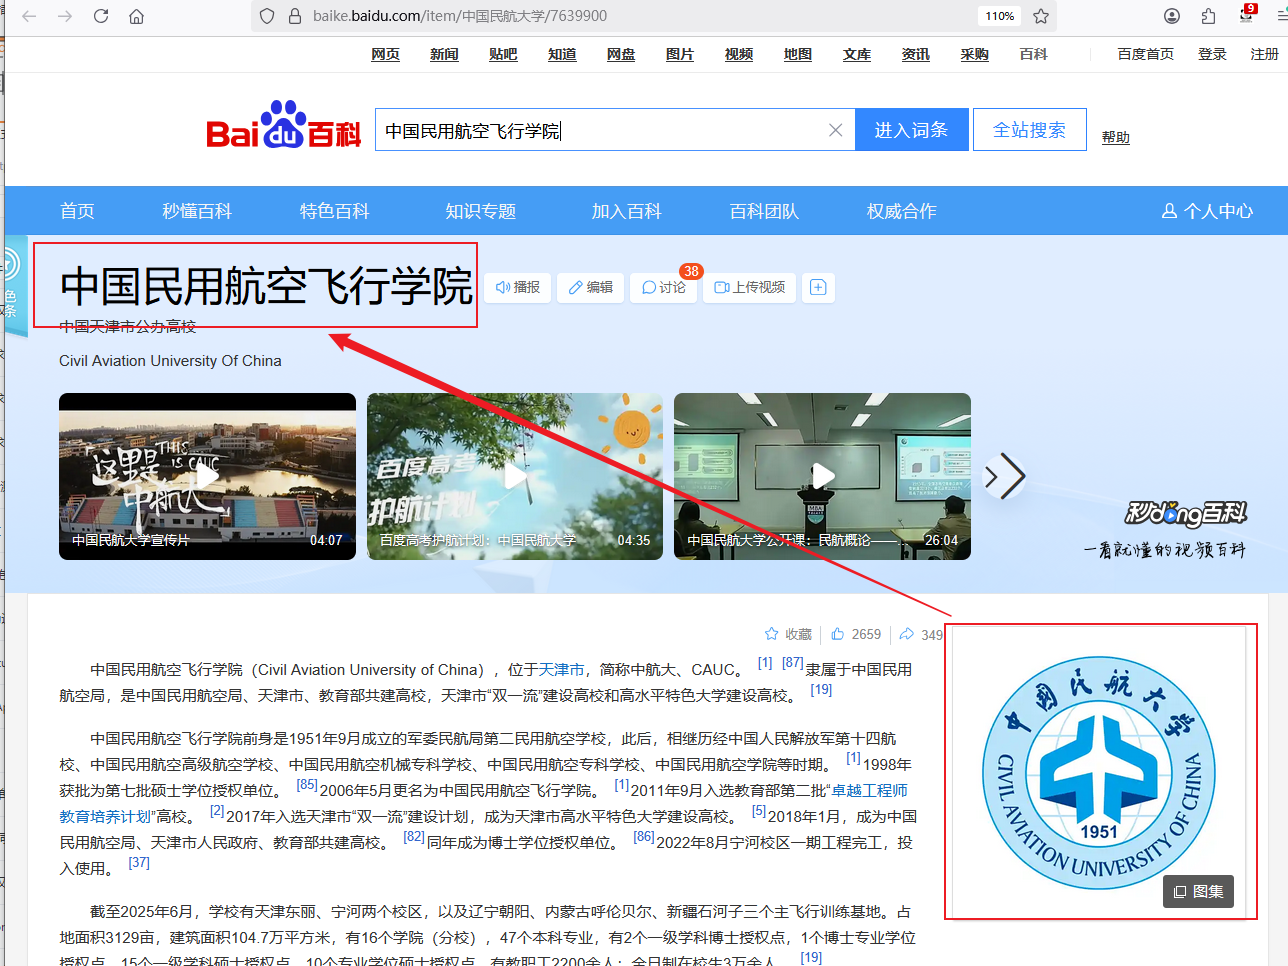
Task: Open the browser account icon
Action: [1172, 16]
